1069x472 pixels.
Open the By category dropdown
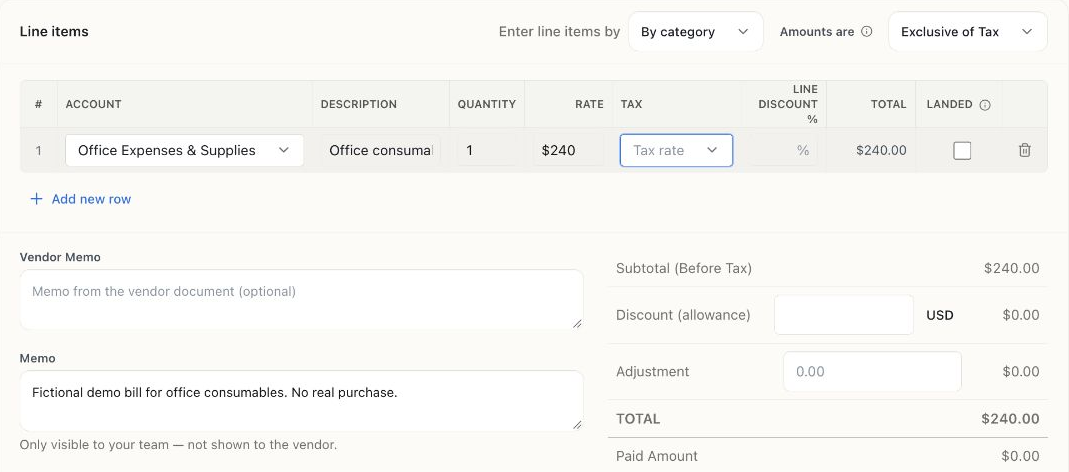[x=695, y=31]
